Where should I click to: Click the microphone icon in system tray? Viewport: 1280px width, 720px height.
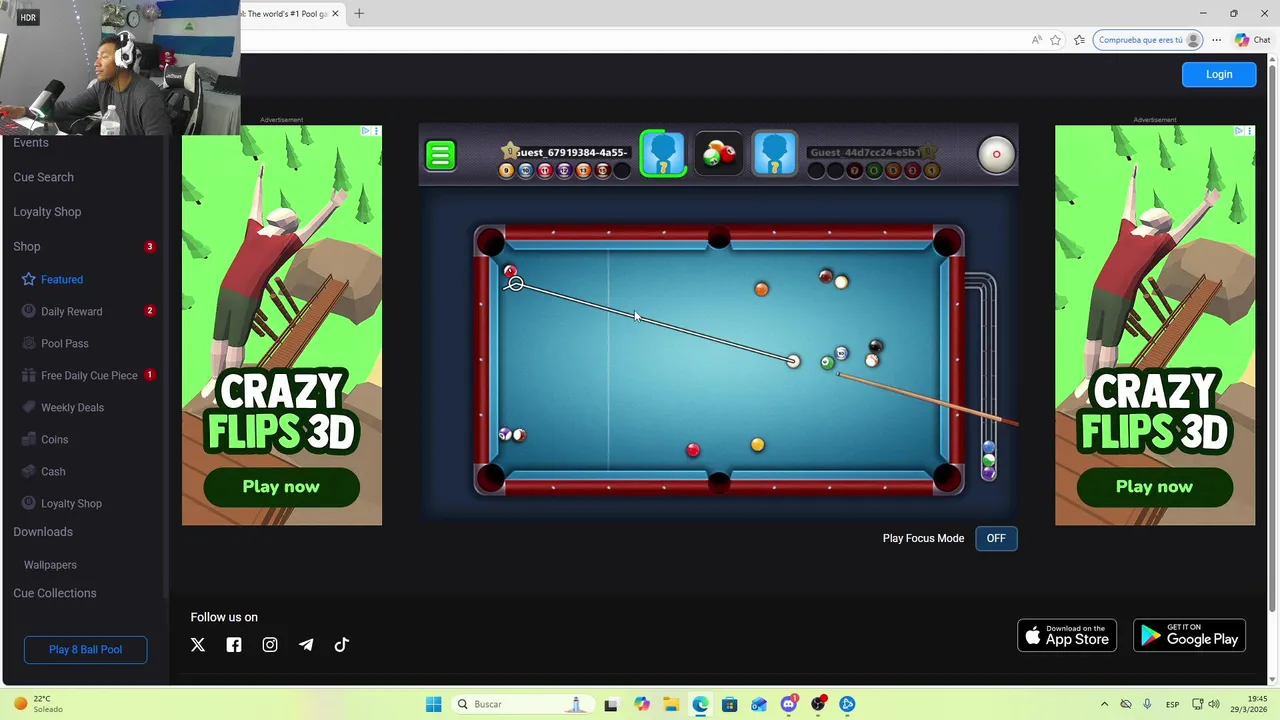coord(1147,704)
